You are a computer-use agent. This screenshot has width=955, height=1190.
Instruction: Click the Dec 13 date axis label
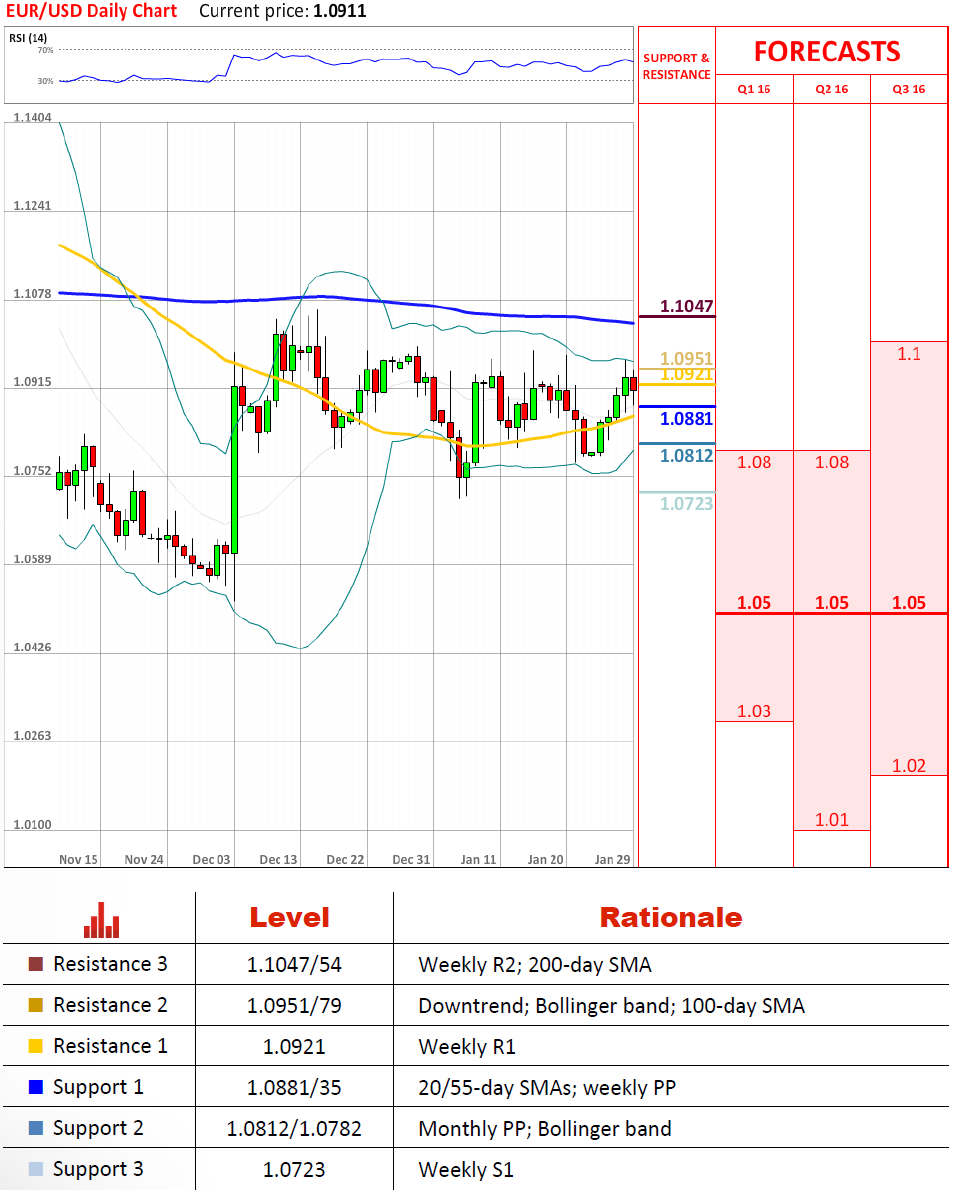[278, 859]
